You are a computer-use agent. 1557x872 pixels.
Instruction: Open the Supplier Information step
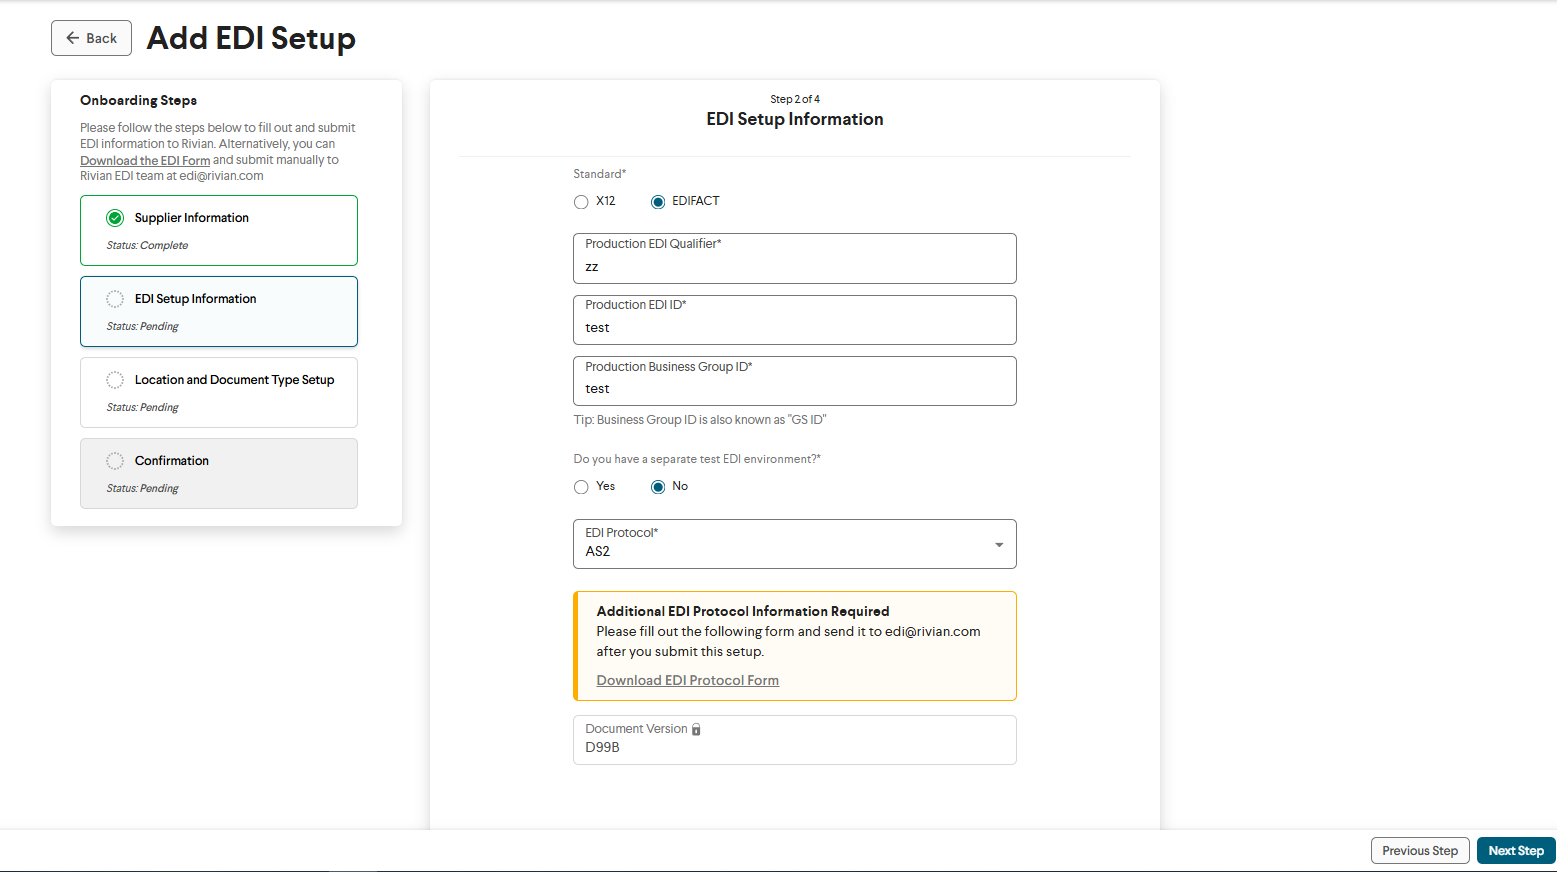[219, 230]
